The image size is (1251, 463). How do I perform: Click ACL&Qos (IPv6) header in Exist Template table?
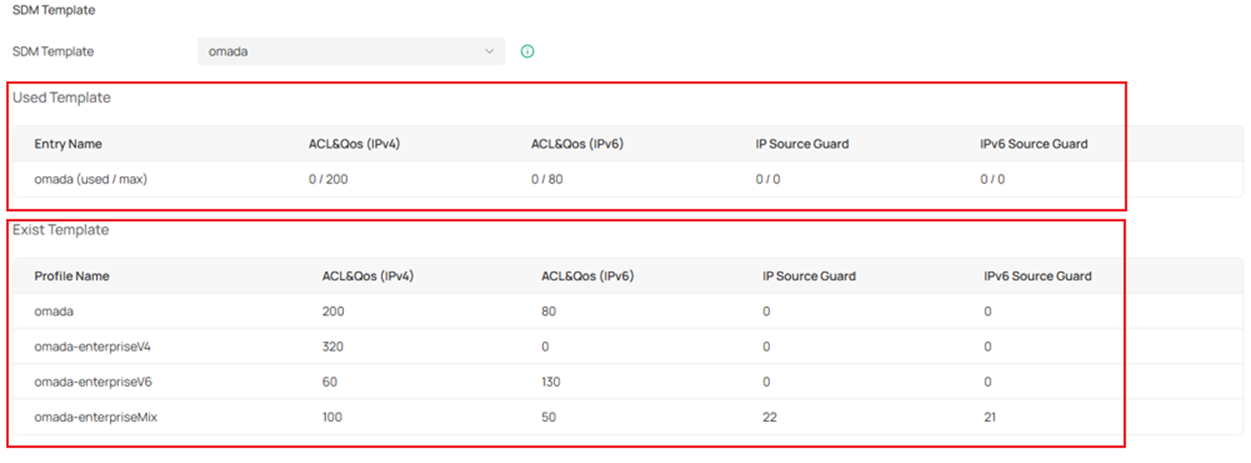point(587,276)
